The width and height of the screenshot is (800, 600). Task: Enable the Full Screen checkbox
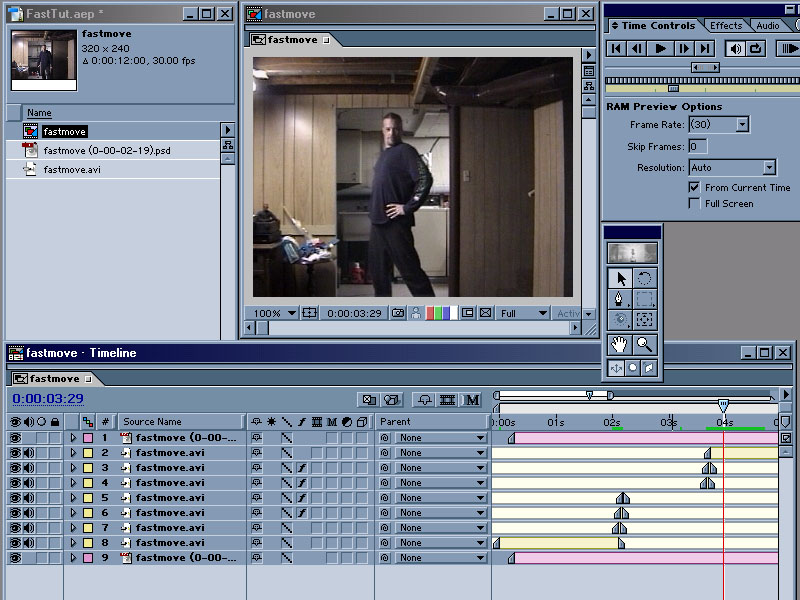click(695, 203)
